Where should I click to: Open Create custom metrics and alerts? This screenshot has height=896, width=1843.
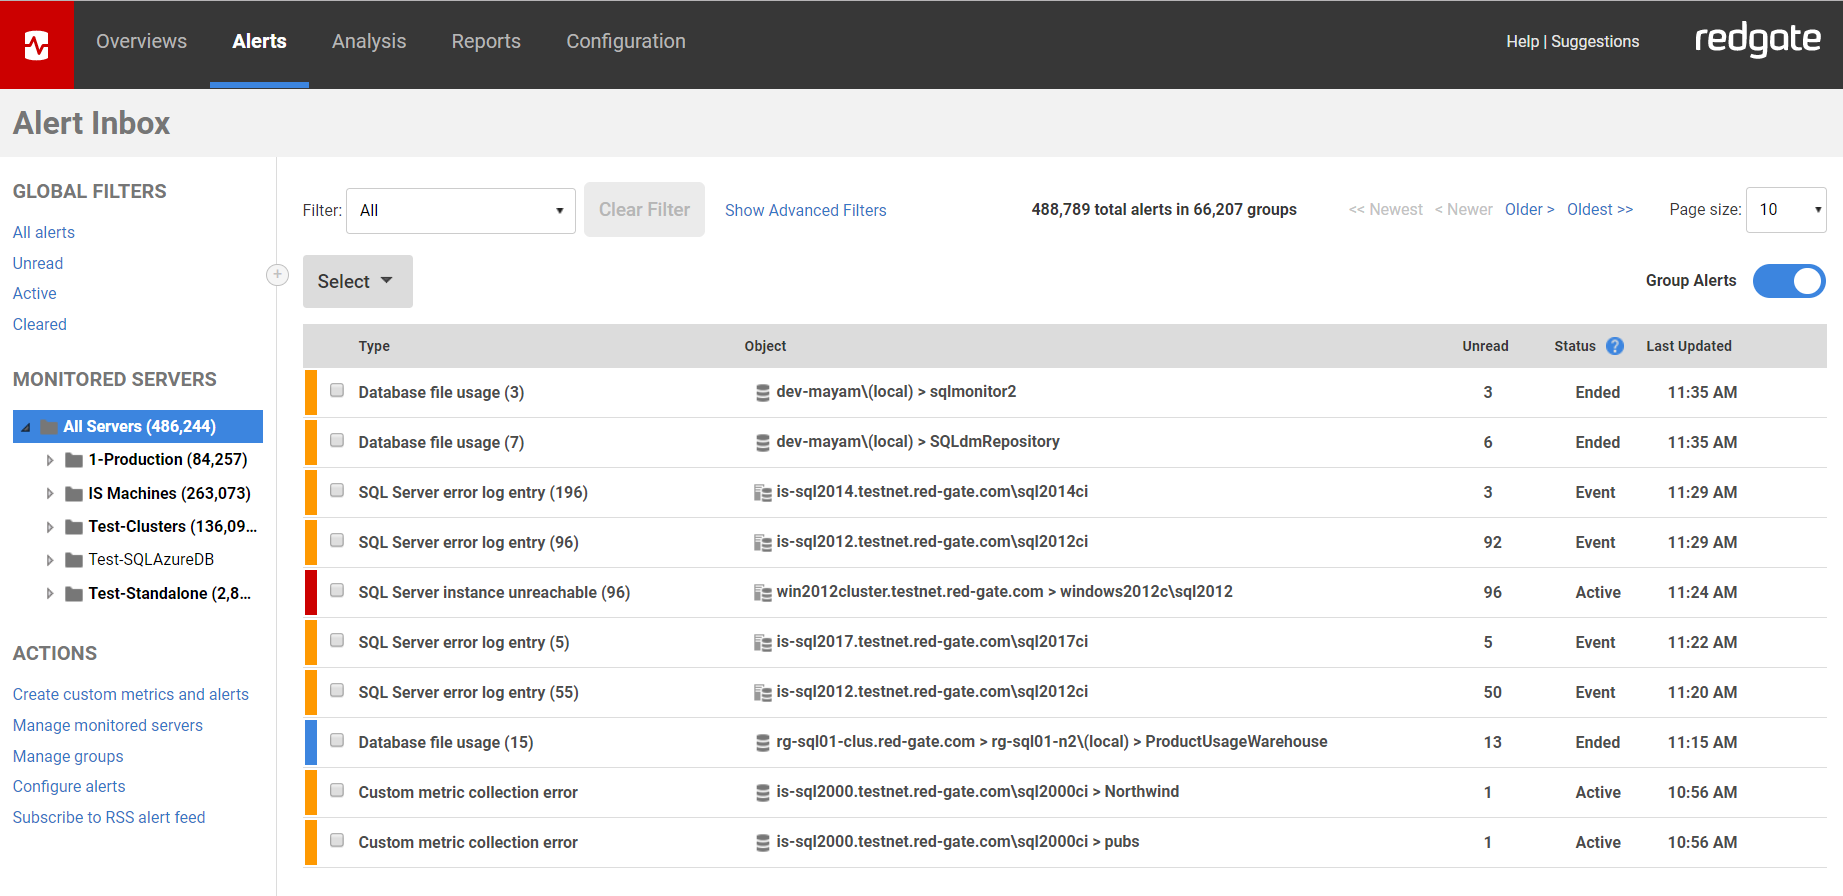click(131, 695)
